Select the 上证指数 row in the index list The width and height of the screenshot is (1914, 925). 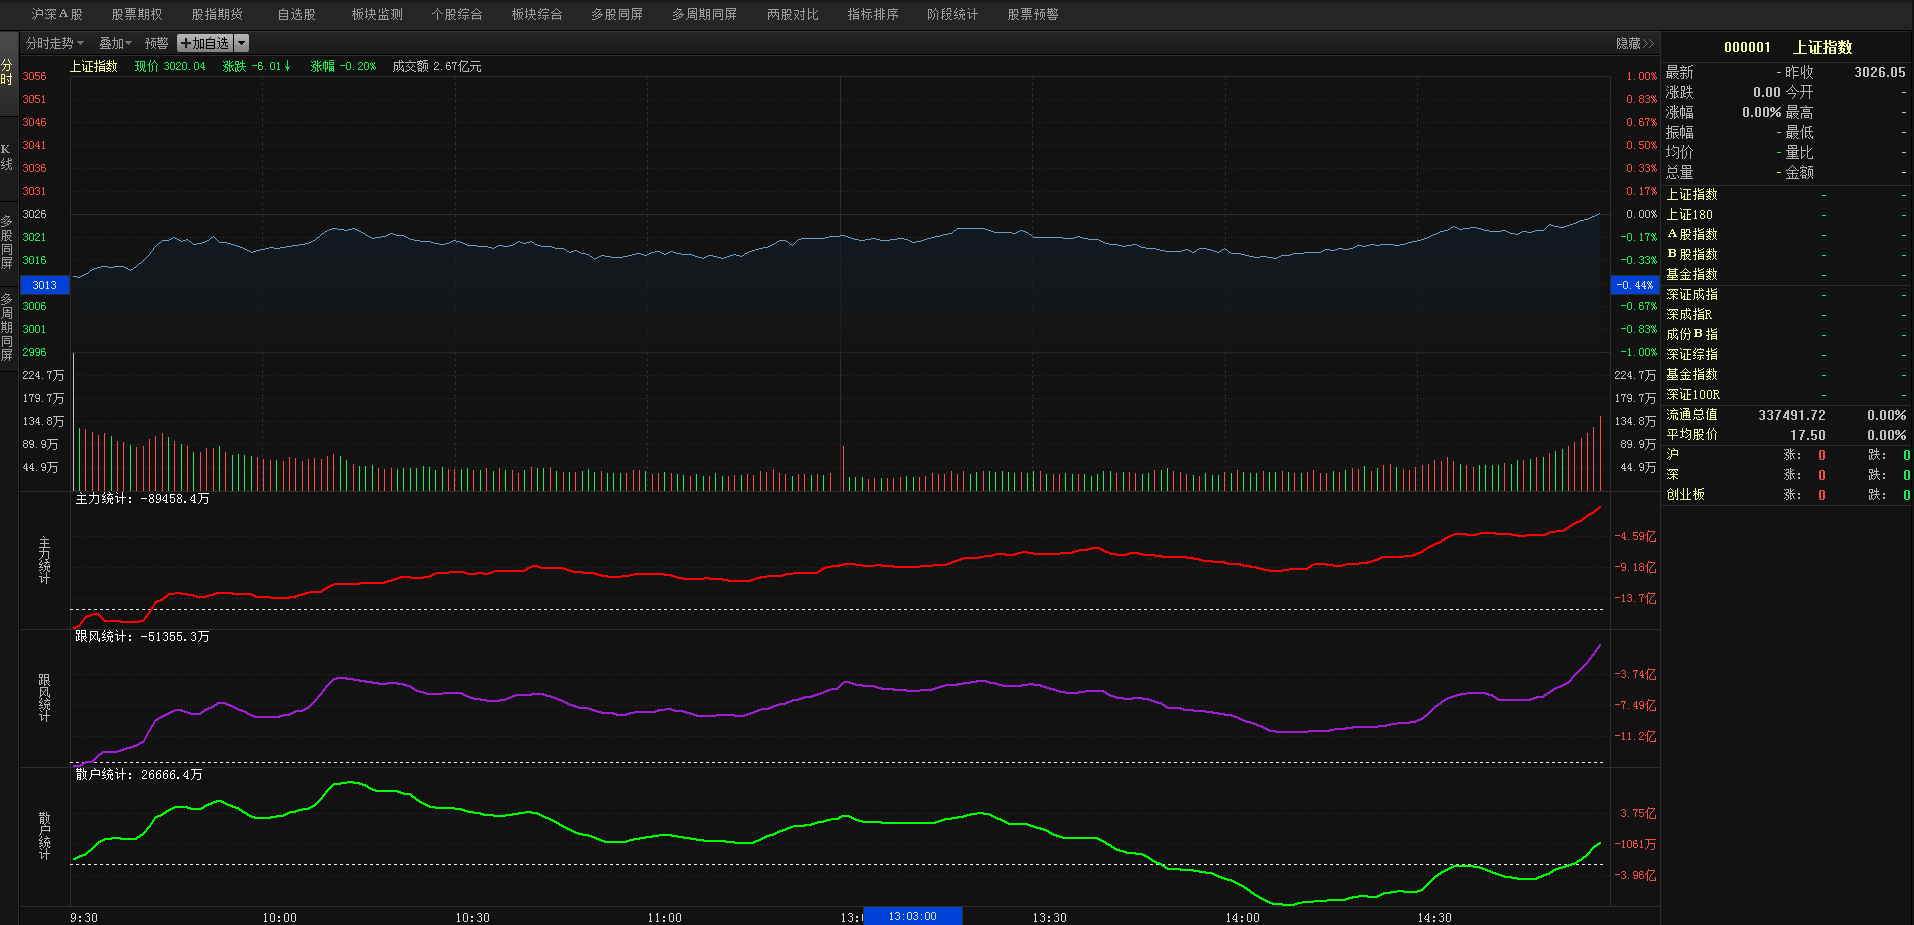(1786, 194)
